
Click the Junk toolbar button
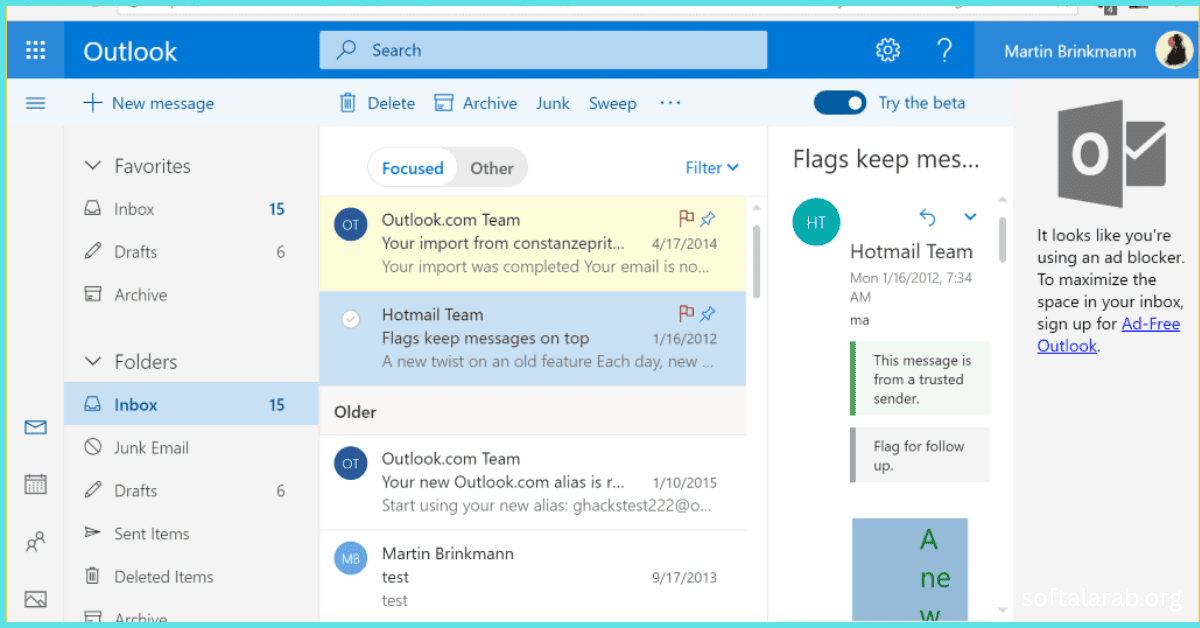(x=553, y=103)
